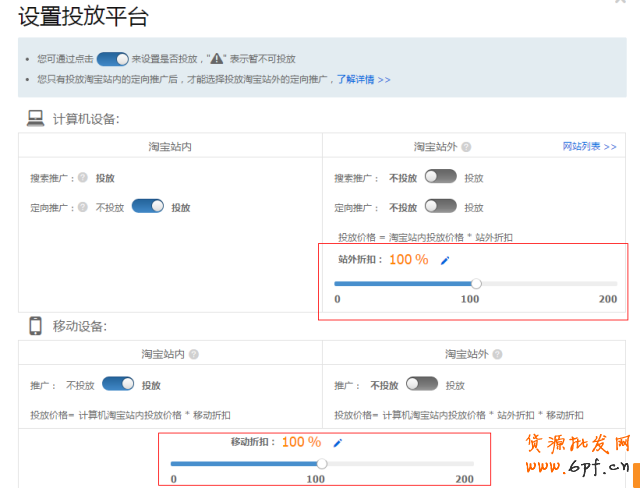Edit the 移动折扣 value with the pencil icon

(337, 442)
